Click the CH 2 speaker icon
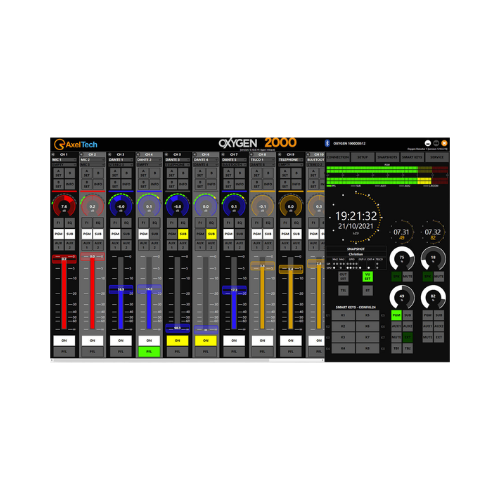 [81, 155]
